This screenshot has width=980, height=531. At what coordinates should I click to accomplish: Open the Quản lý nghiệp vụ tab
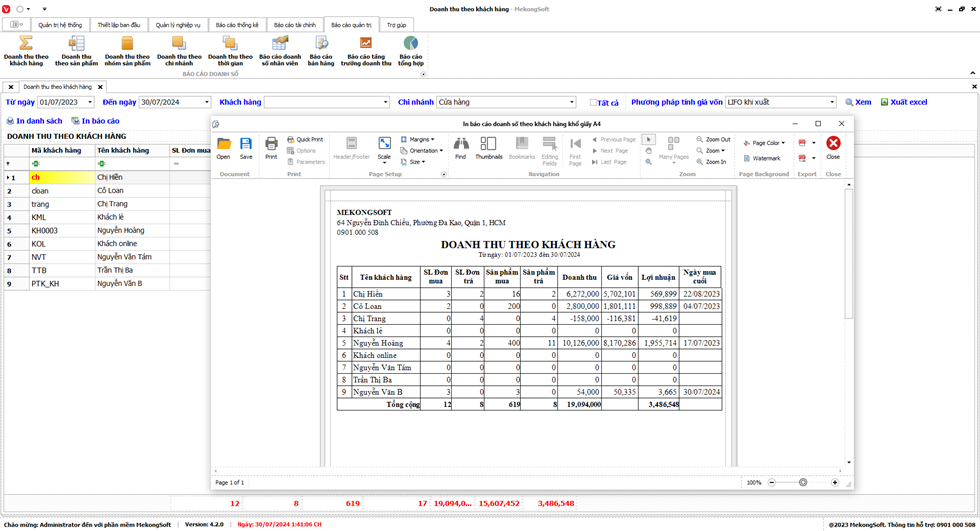coord(177,24)
